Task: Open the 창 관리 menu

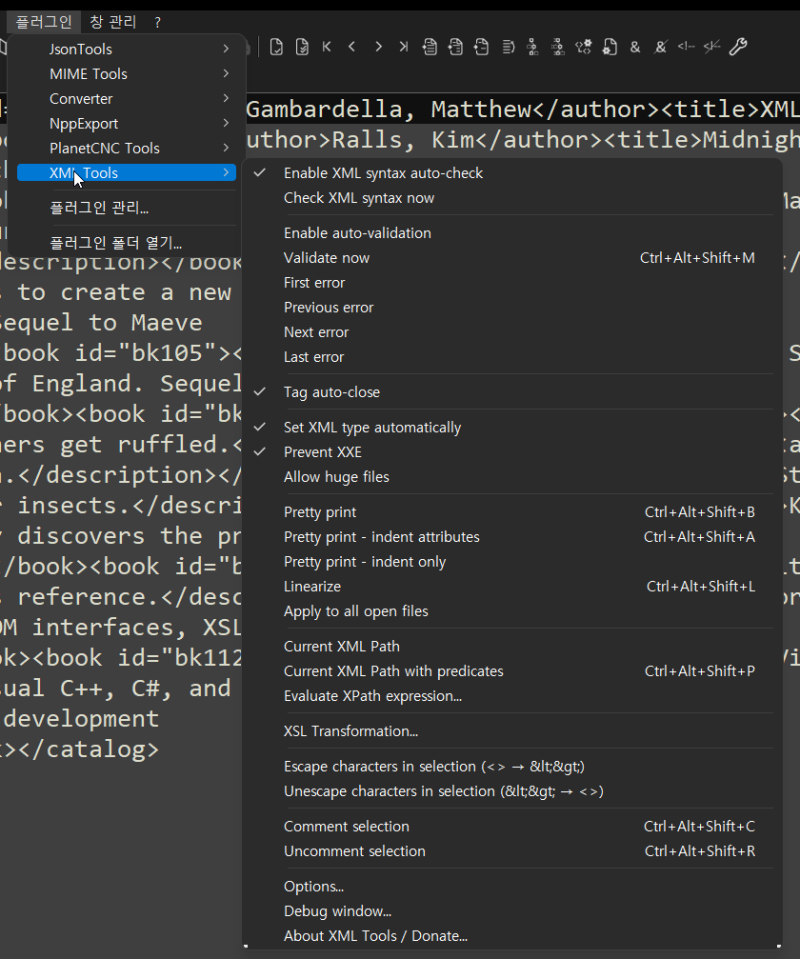Action: tap(111, 21)
